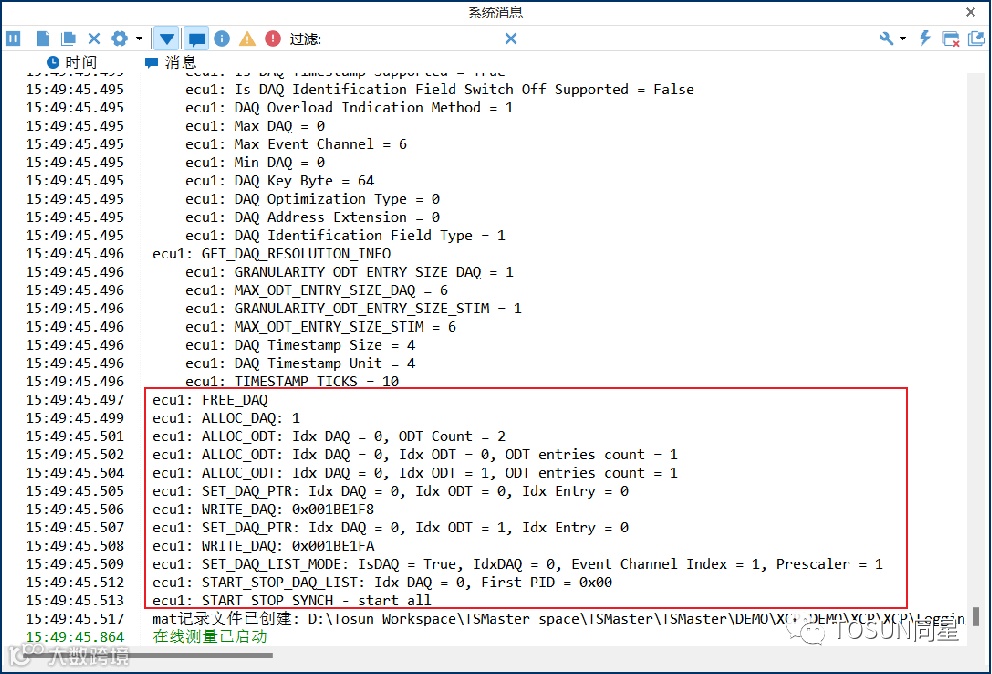Screen dimensions: 992x674
Task: Open the wrench tools icon
Action: [x=886, y=39]
